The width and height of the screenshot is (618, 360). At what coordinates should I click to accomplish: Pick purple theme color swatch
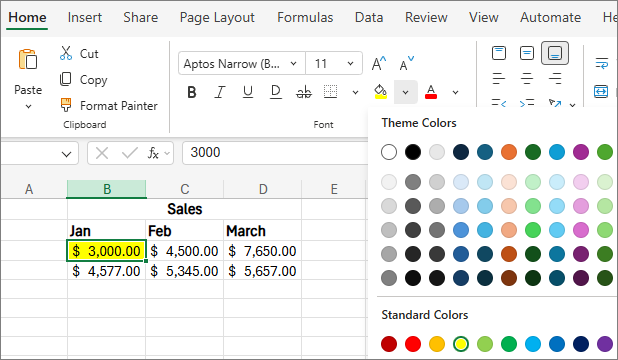tap(581, 152)
